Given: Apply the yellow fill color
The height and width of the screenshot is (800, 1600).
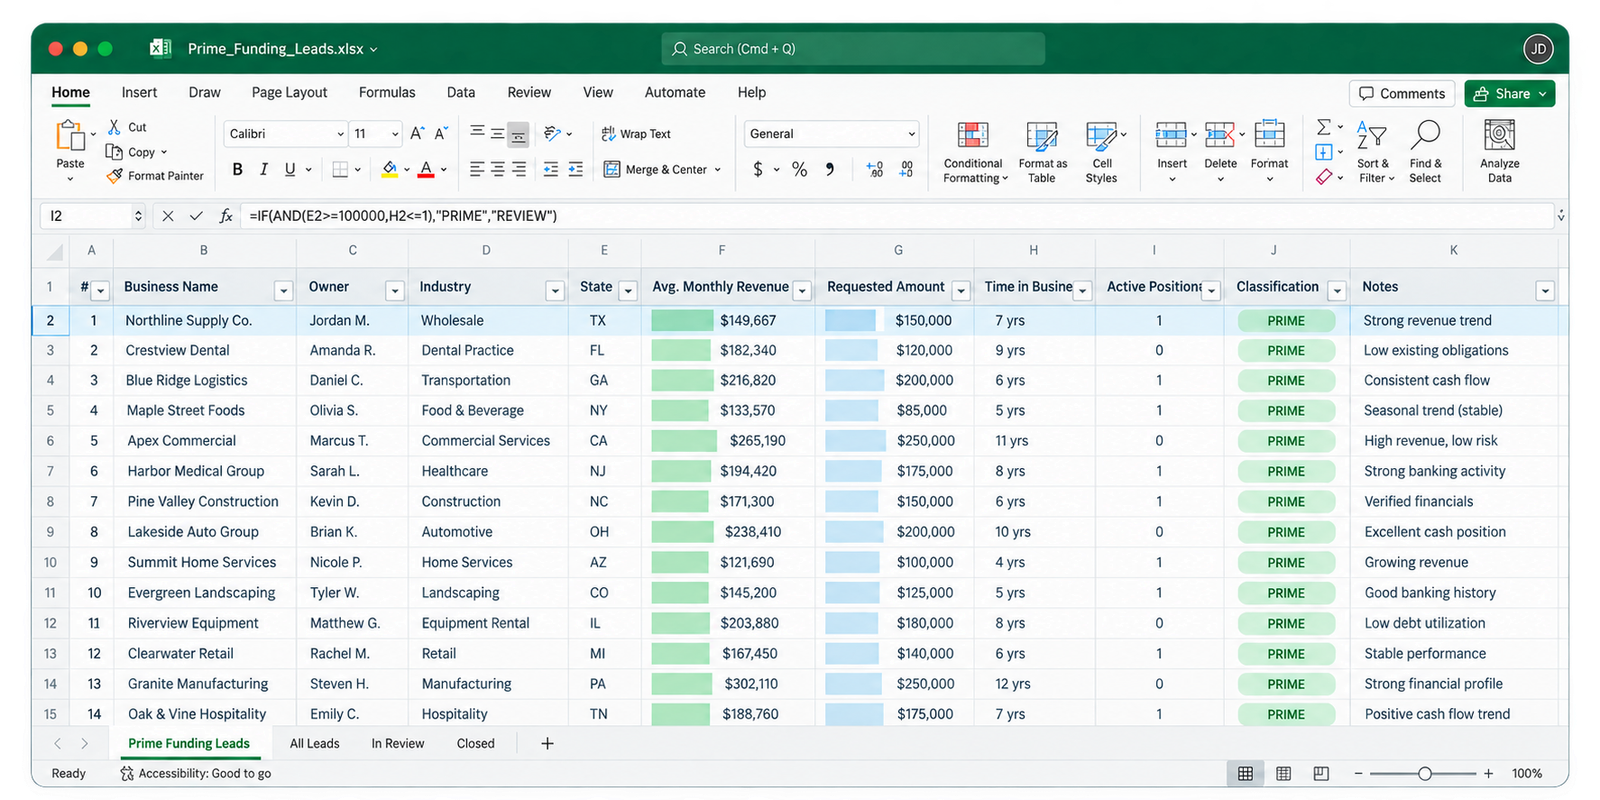Looking at the screenshot, I should coord(390,170).
